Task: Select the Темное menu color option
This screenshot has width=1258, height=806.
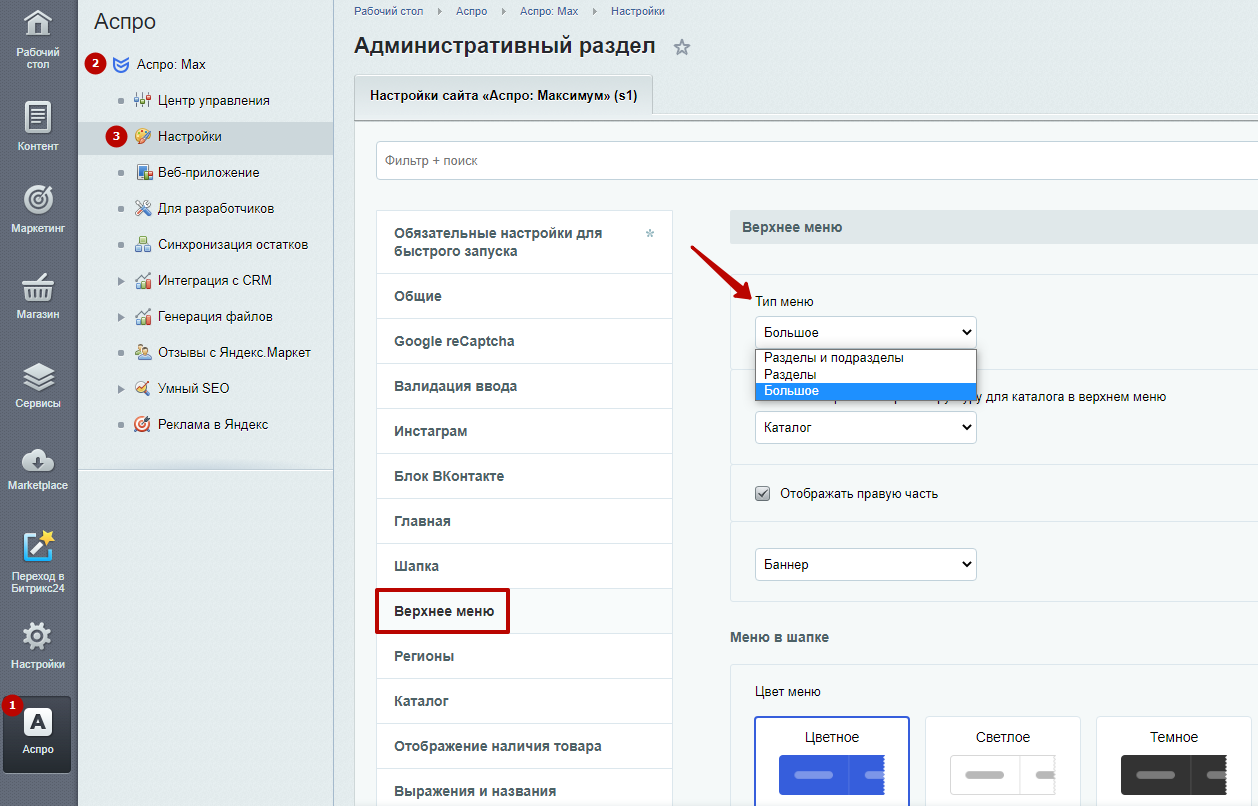Action: 1174,760
